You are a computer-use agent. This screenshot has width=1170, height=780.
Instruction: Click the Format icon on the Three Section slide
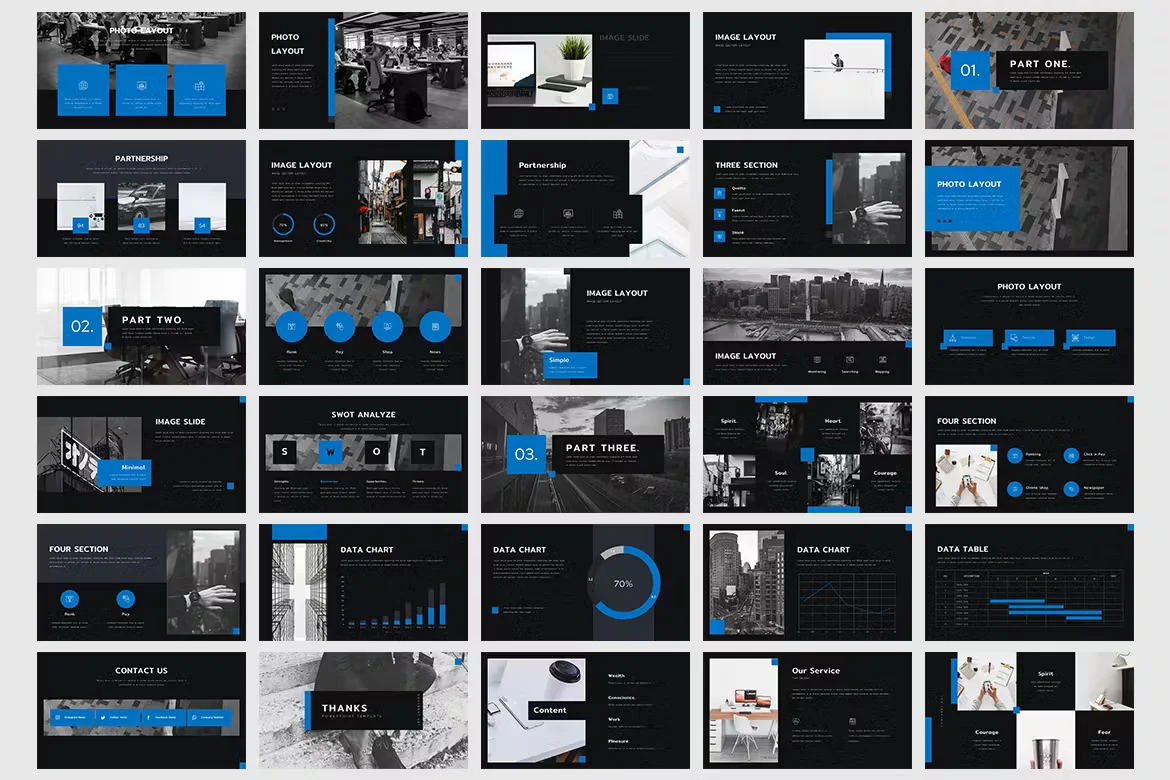(719, 213)
